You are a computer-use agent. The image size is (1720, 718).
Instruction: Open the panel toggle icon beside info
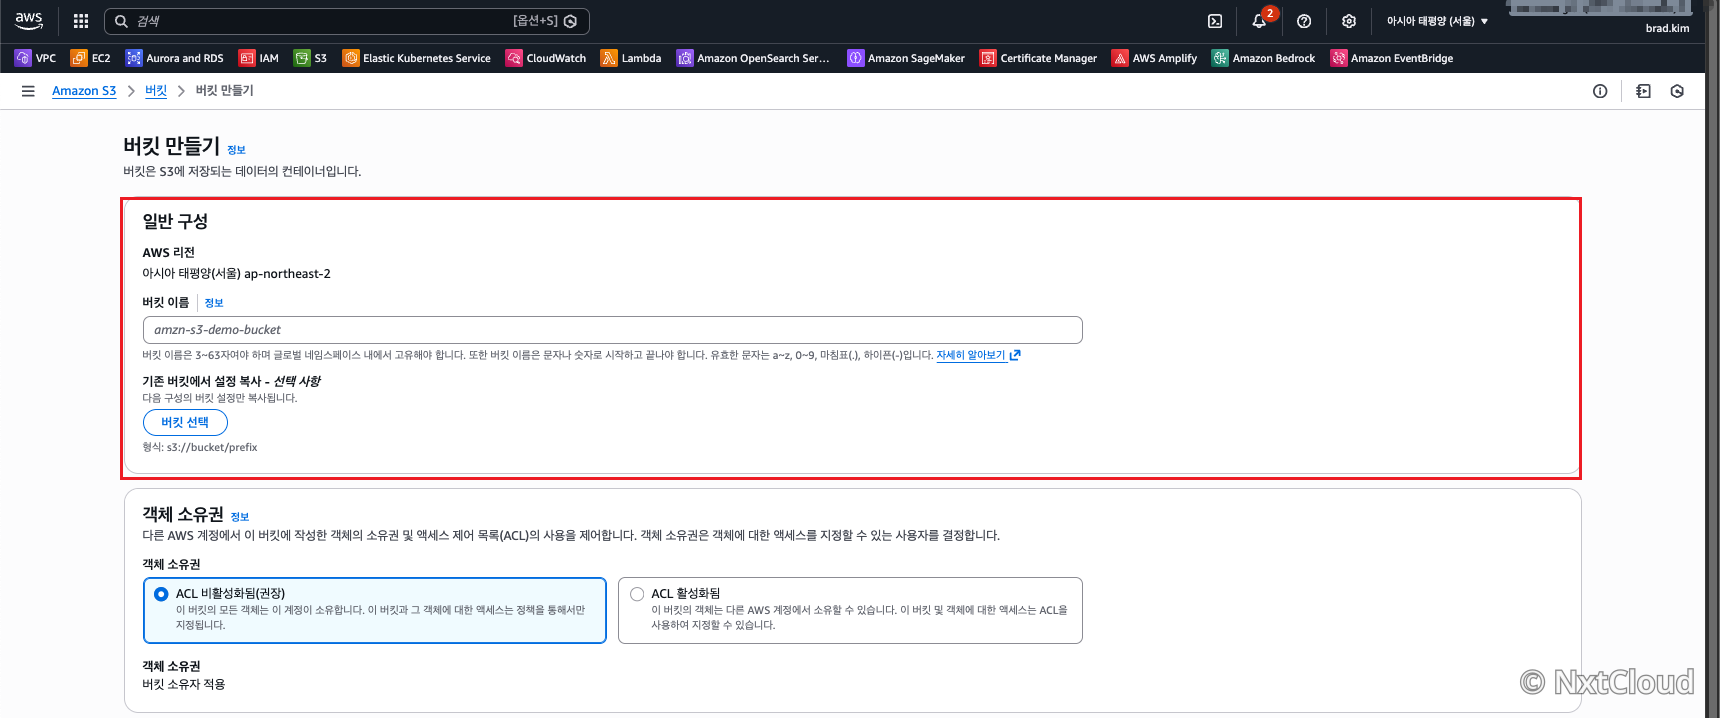(x=1643, y=91)
